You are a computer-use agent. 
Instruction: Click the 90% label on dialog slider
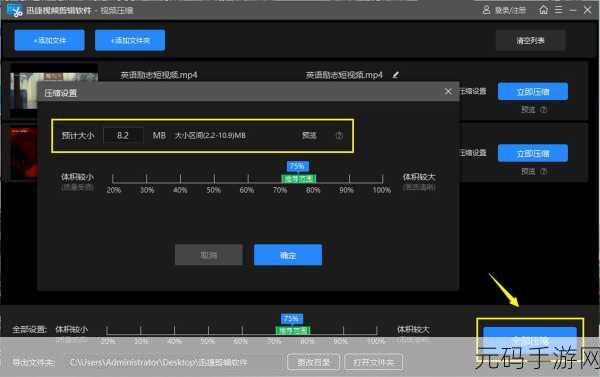(346, 190)
